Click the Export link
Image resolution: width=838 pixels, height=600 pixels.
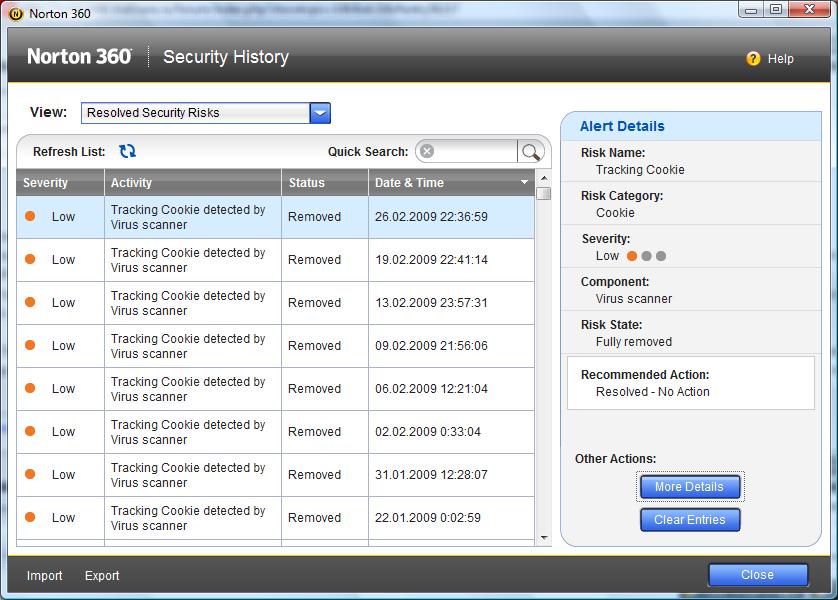coord(102,575)
